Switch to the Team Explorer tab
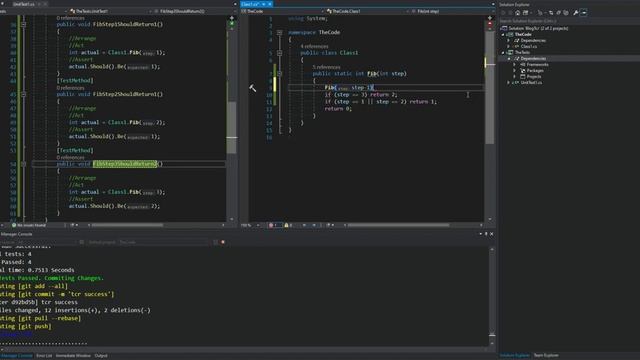The image size is (640, 360). pos(546,355)
